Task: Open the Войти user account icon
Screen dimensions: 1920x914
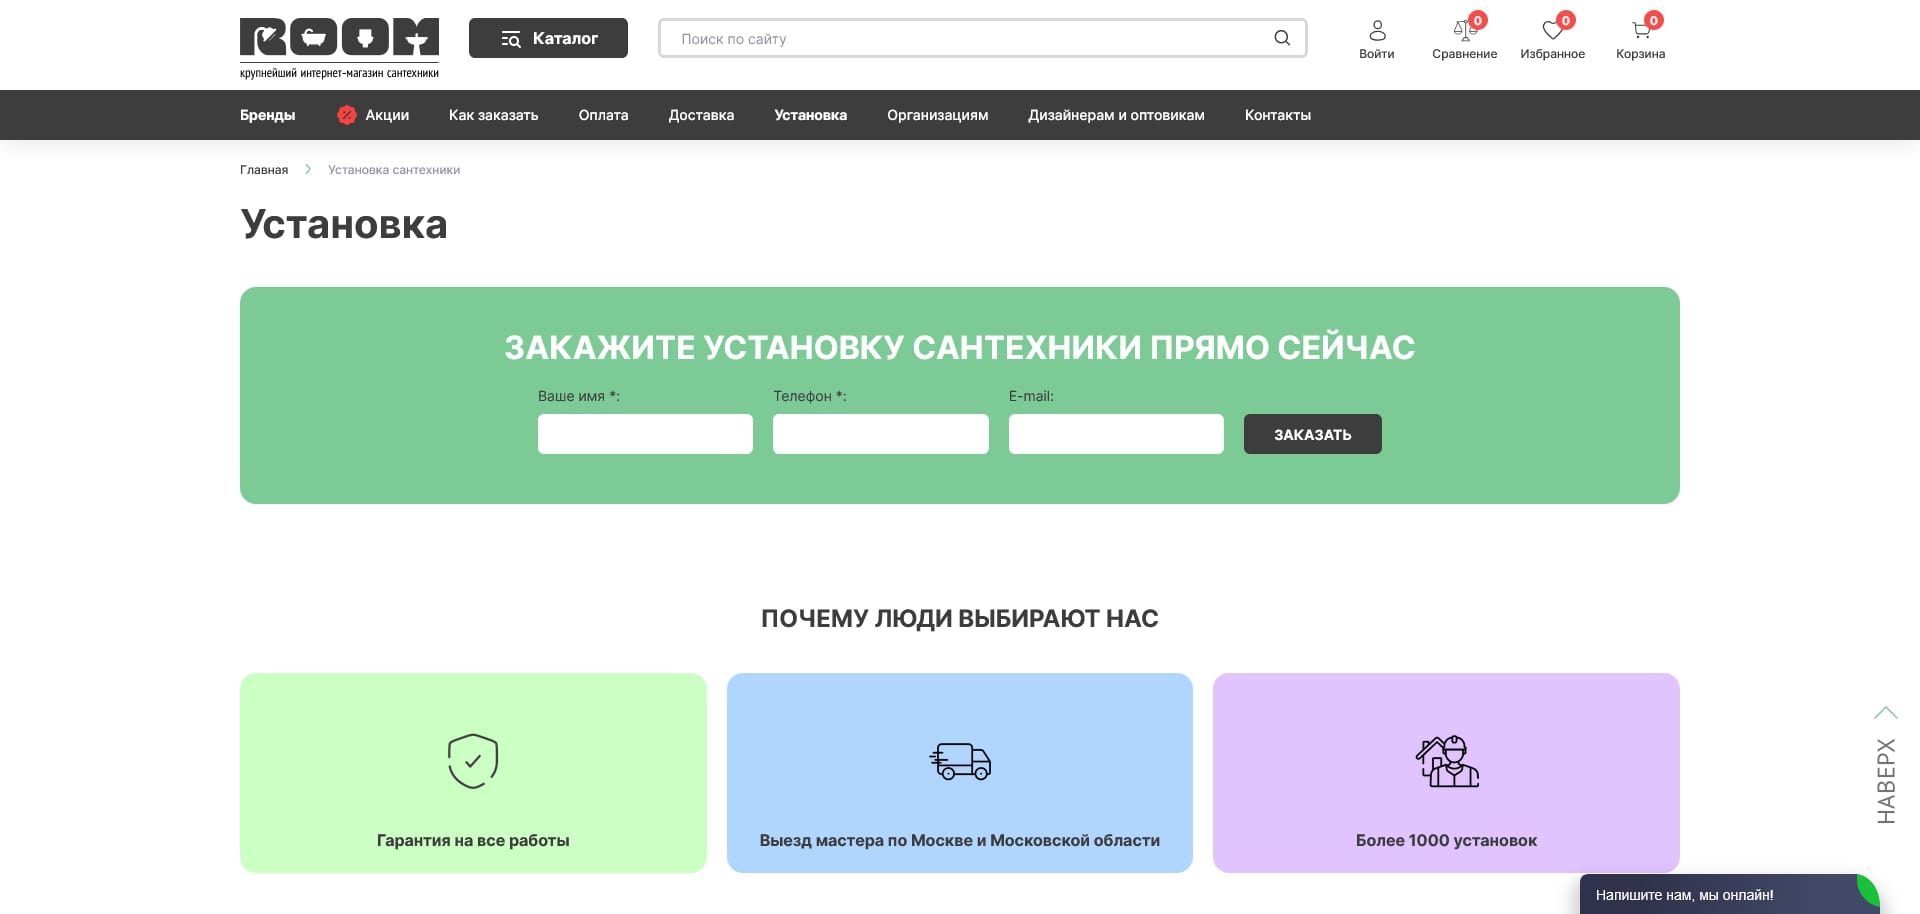Action: pyautogui.click(x=1376, y=31)
